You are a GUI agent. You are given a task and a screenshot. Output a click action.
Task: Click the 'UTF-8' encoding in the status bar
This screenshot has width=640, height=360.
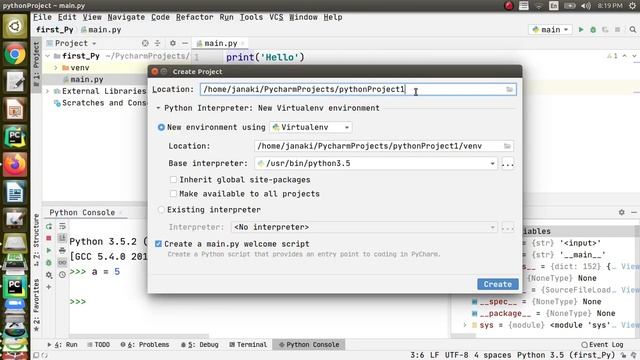tap(456, 355)
